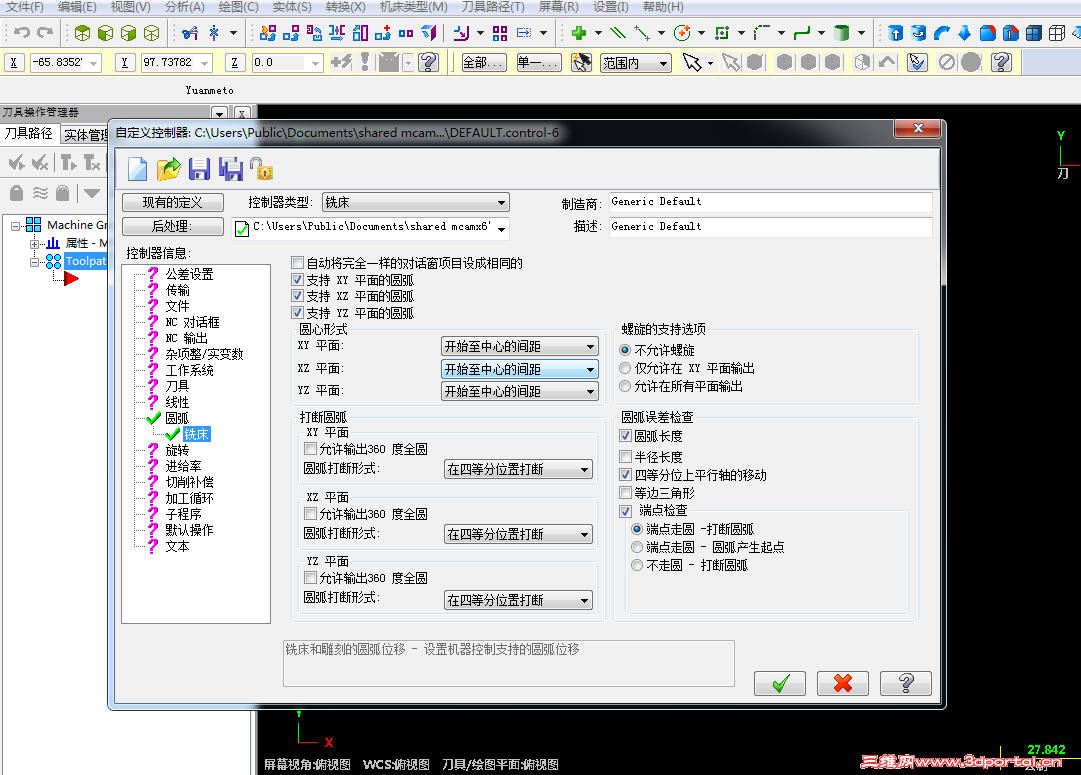Click the padlock security icon in dialog toolbar
The height and width of the screenshot is (775, 1081).
[x=261, y=169]
